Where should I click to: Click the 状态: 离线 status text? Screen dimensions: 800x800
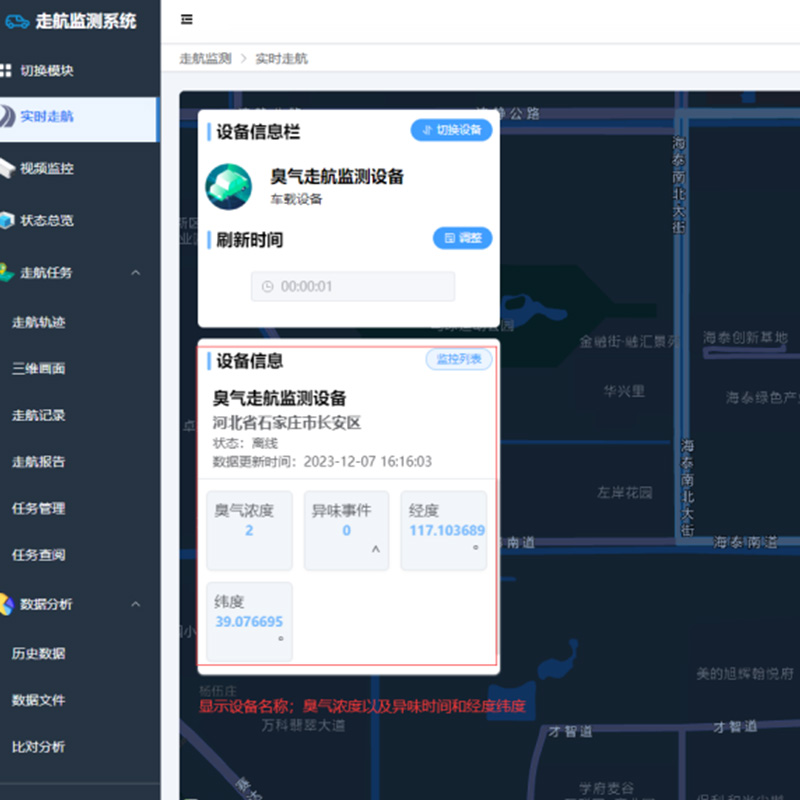pos(245,443)
